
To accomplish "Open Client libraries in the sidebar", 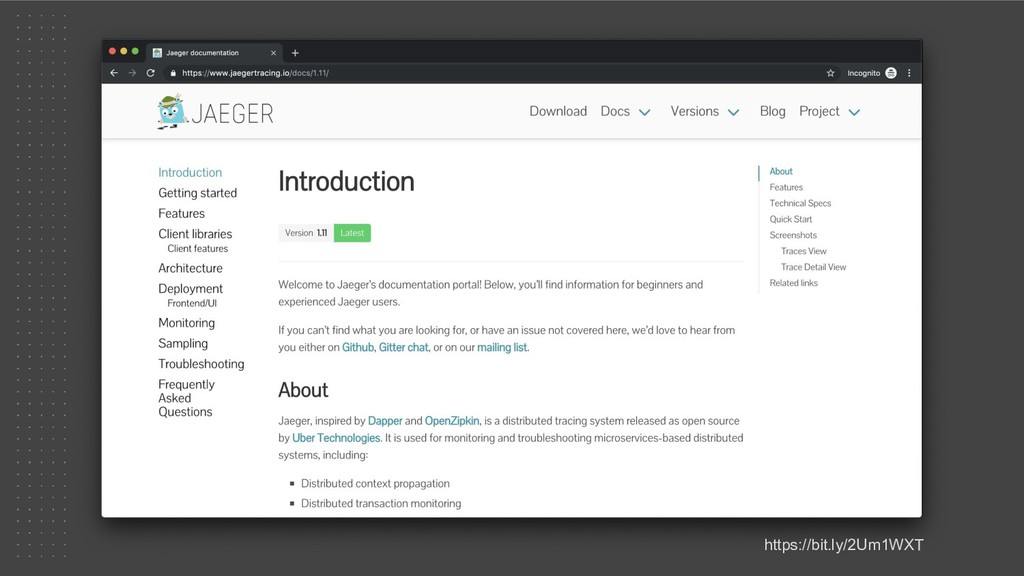I will [195, 234].
